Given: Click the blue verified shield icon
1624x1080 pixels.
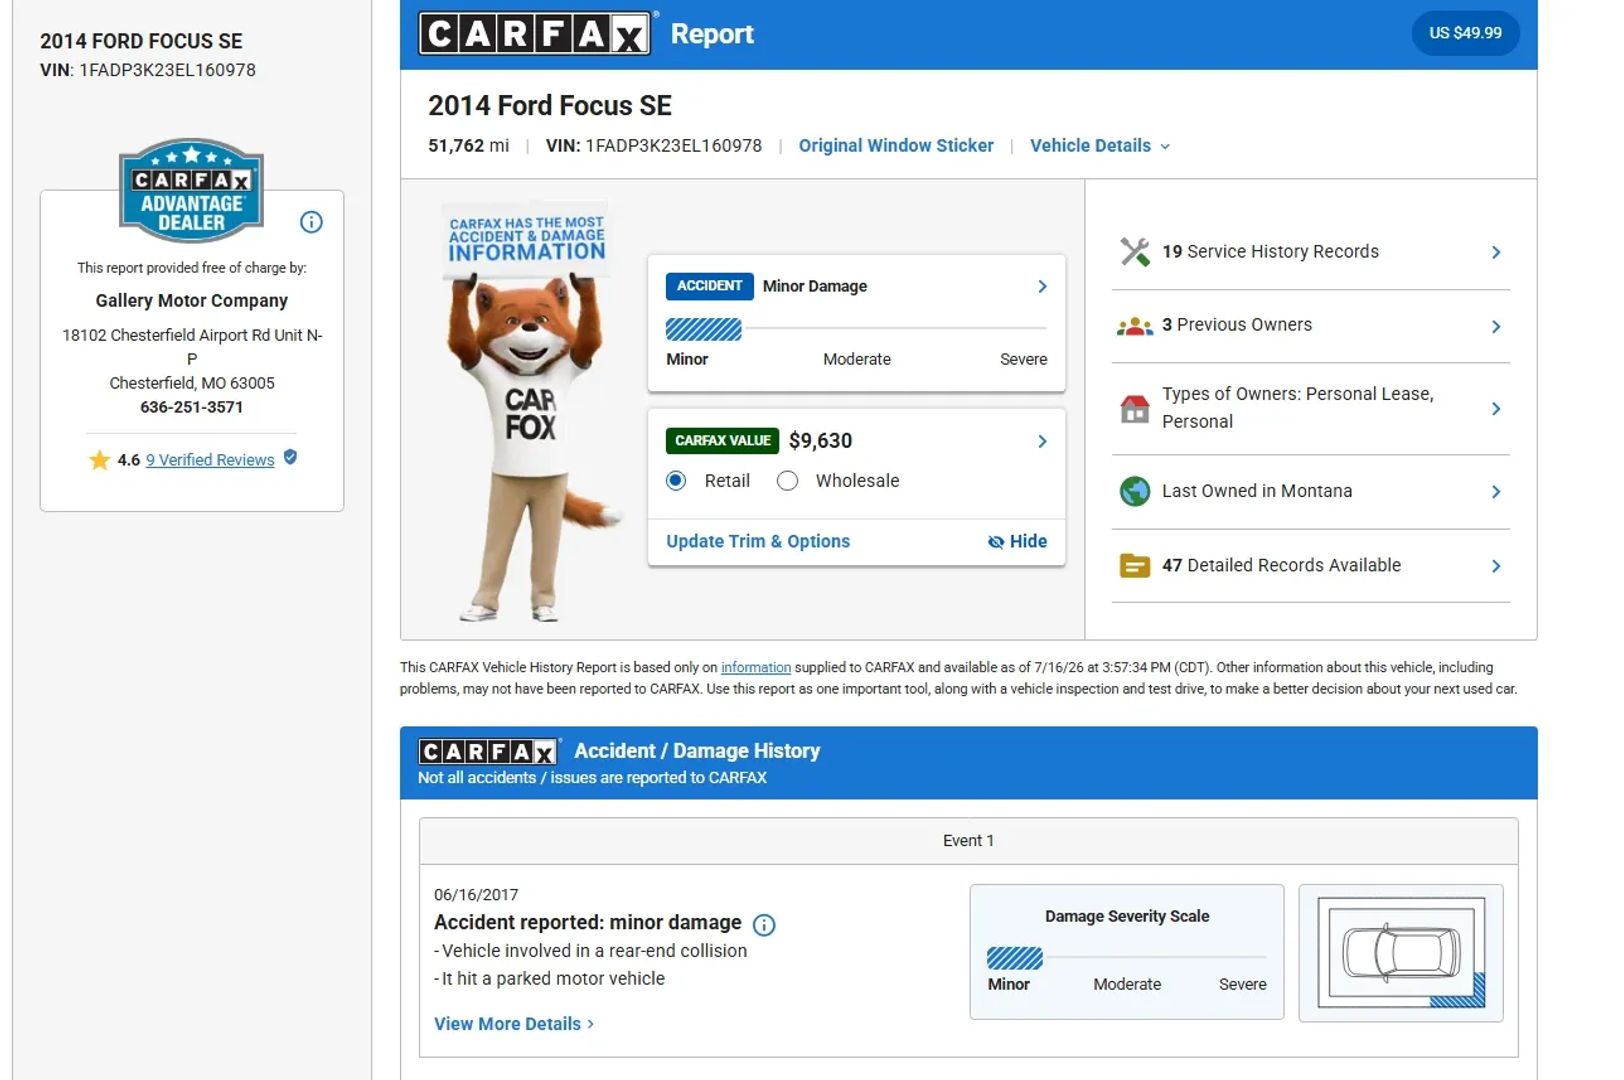Looking at the screenshot, I should [x=290, y=457].
